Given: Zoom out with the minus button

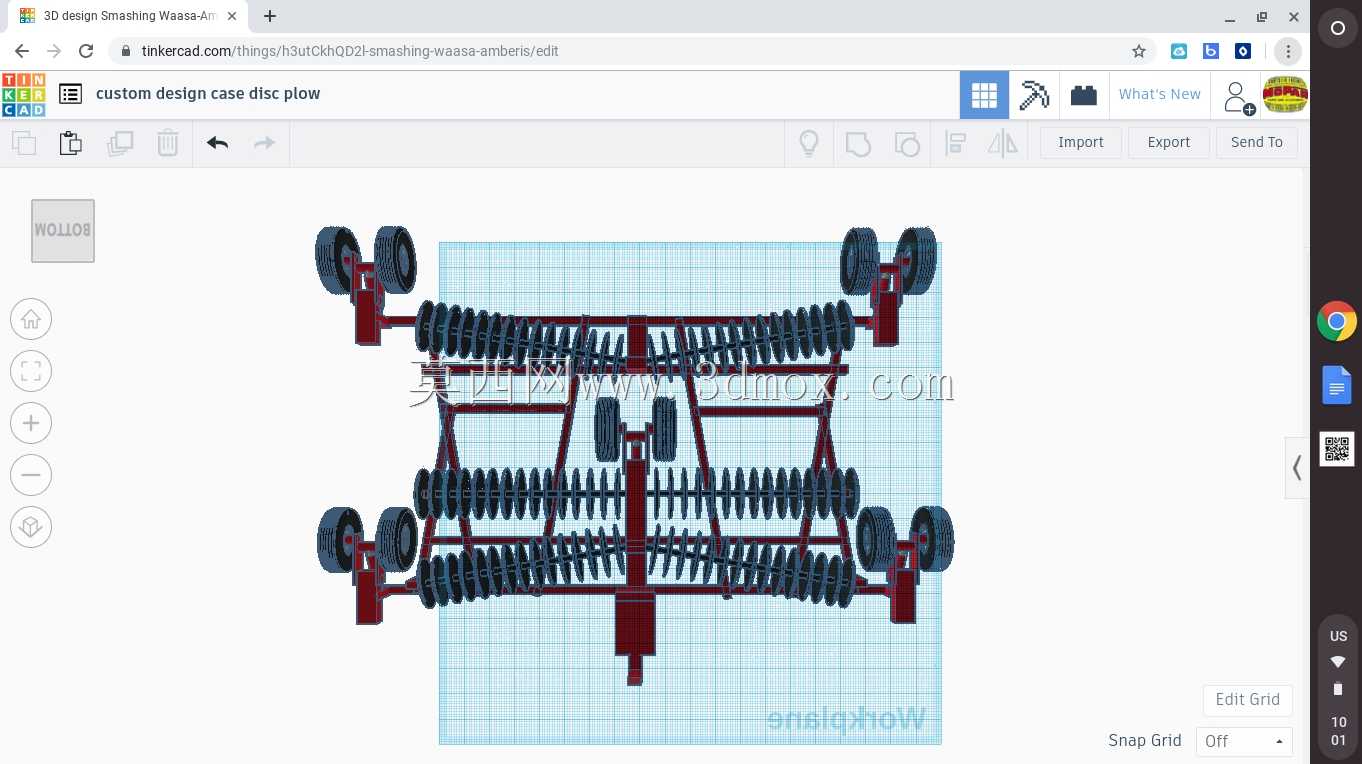Looking at the screenshot, I should (x=31, y=475).
